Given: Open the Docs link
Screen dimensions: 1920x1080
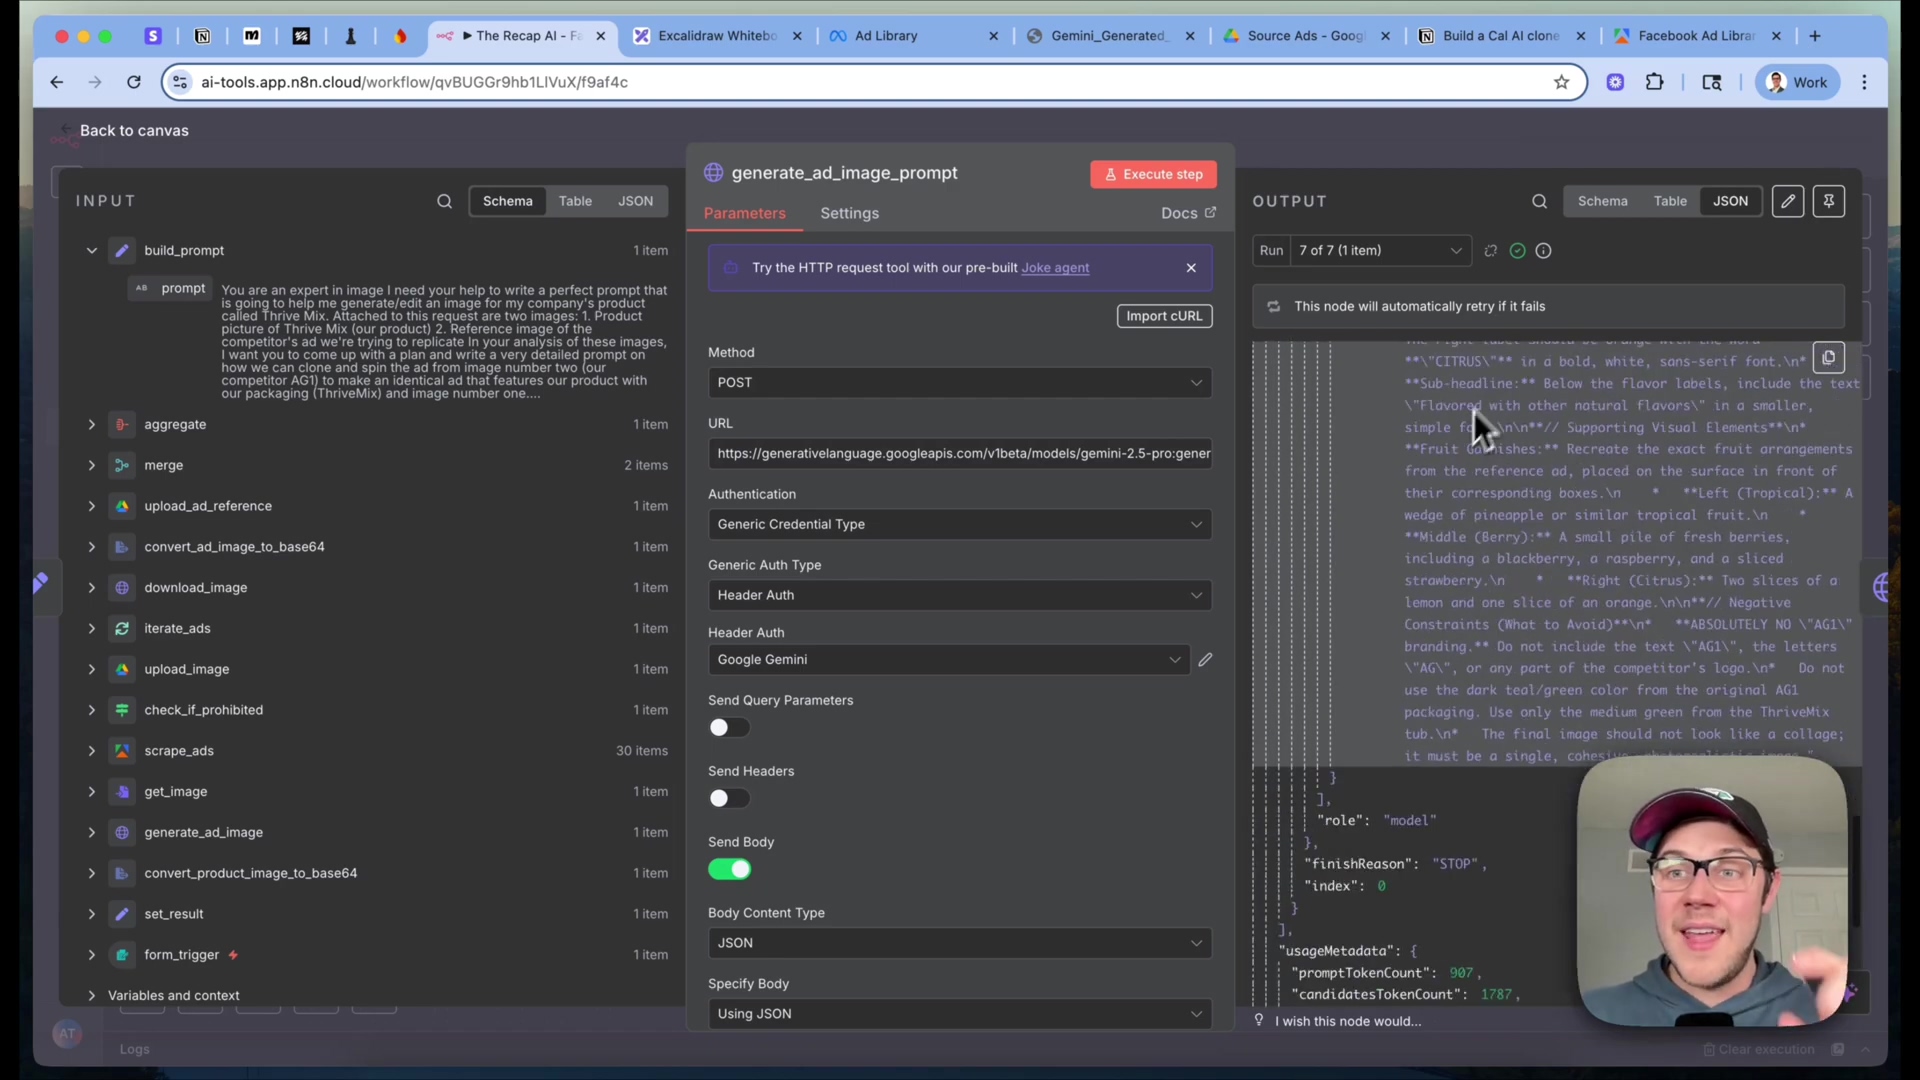Looking at the screenshot, I should 1188,213.
